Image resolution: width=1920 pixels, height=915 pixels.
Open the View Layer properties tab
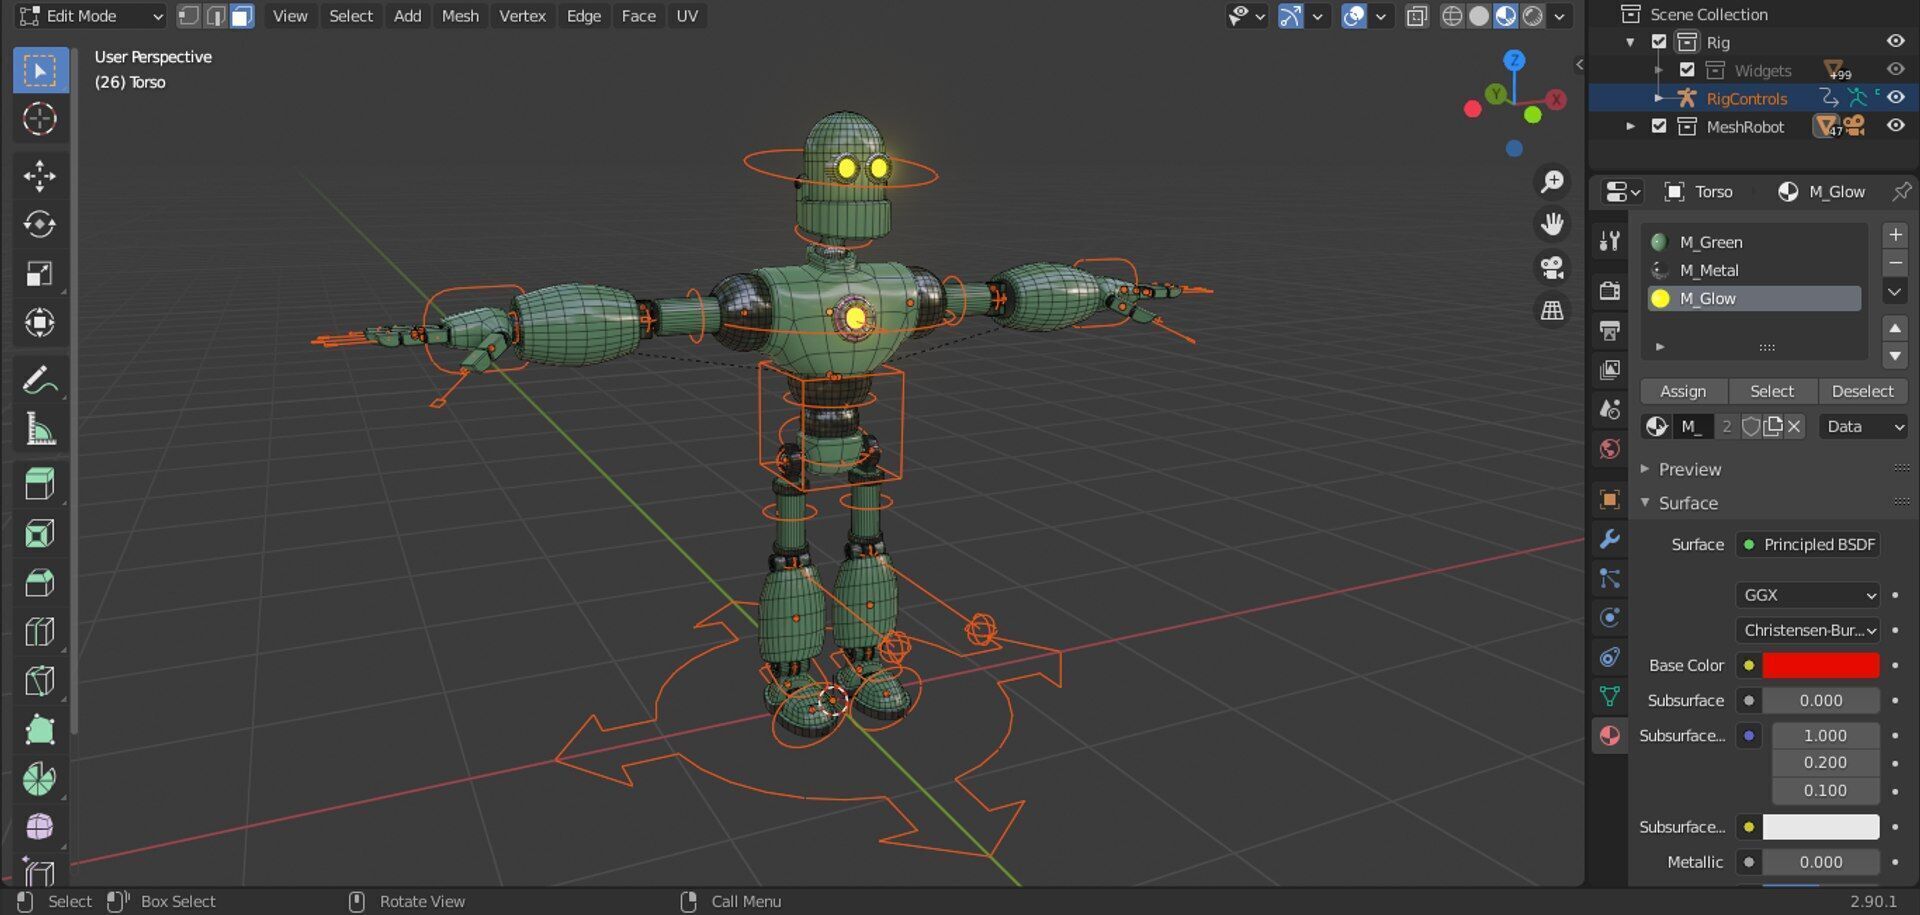pos(1609,370)
